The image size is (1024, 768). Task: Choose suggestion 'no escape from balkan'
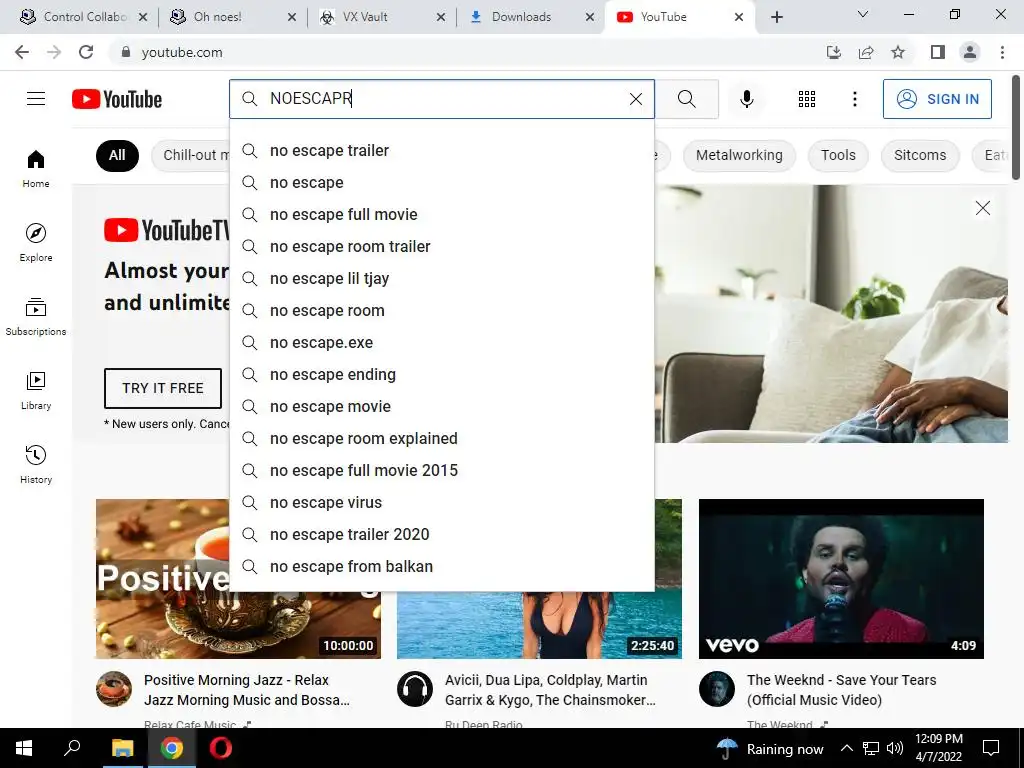click(x=441, y=567)
